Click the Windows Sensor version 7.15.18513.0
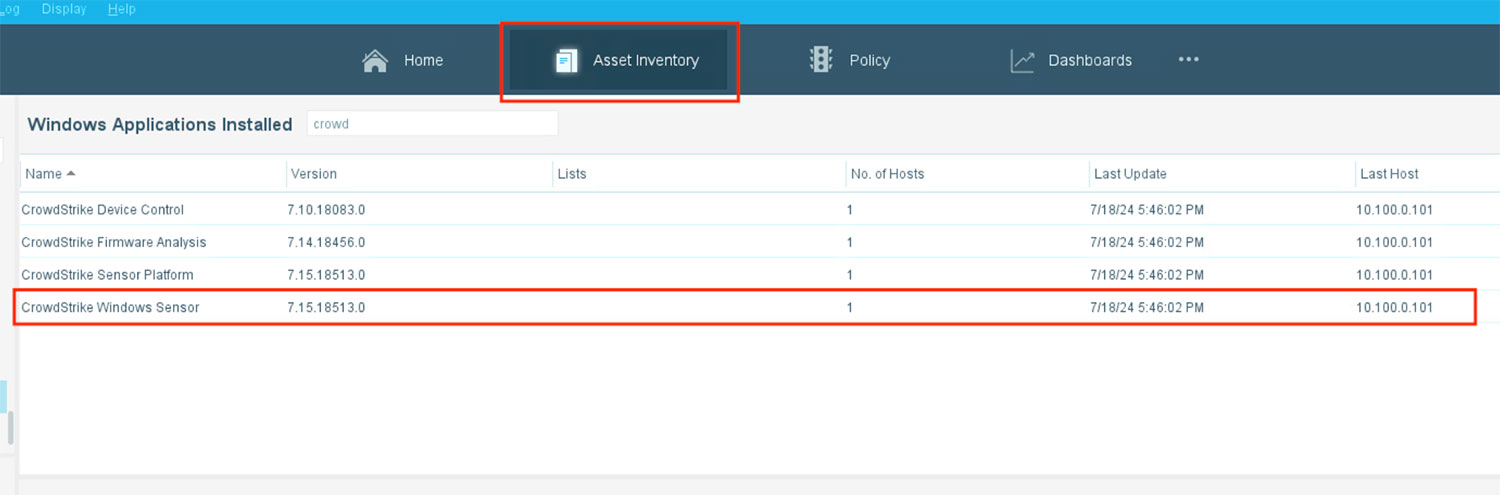The image size is (1500, 495). [326, 307]
